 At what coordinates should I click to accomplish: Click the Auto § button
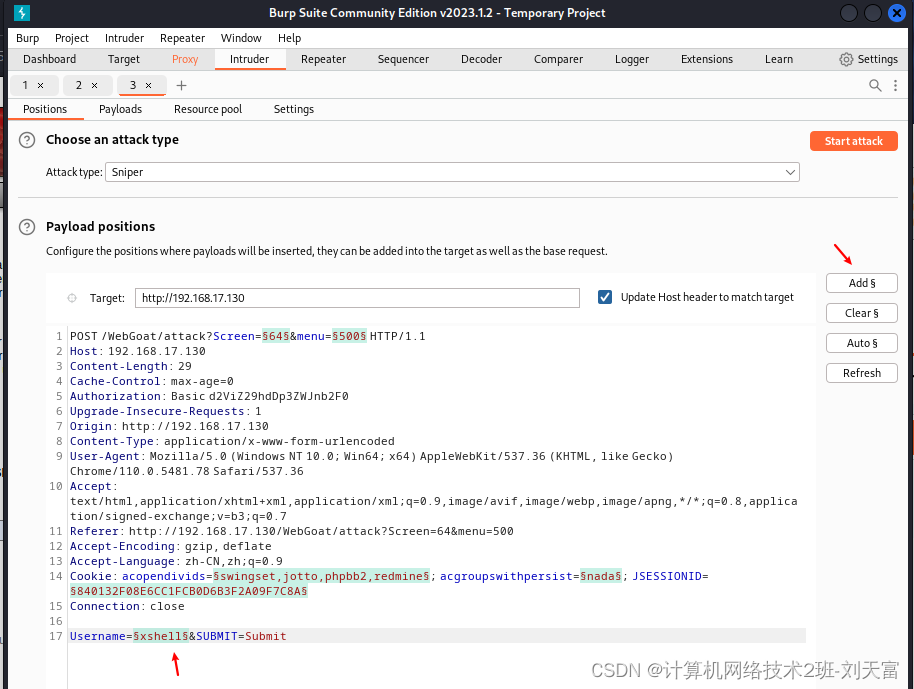coord(862,343)
